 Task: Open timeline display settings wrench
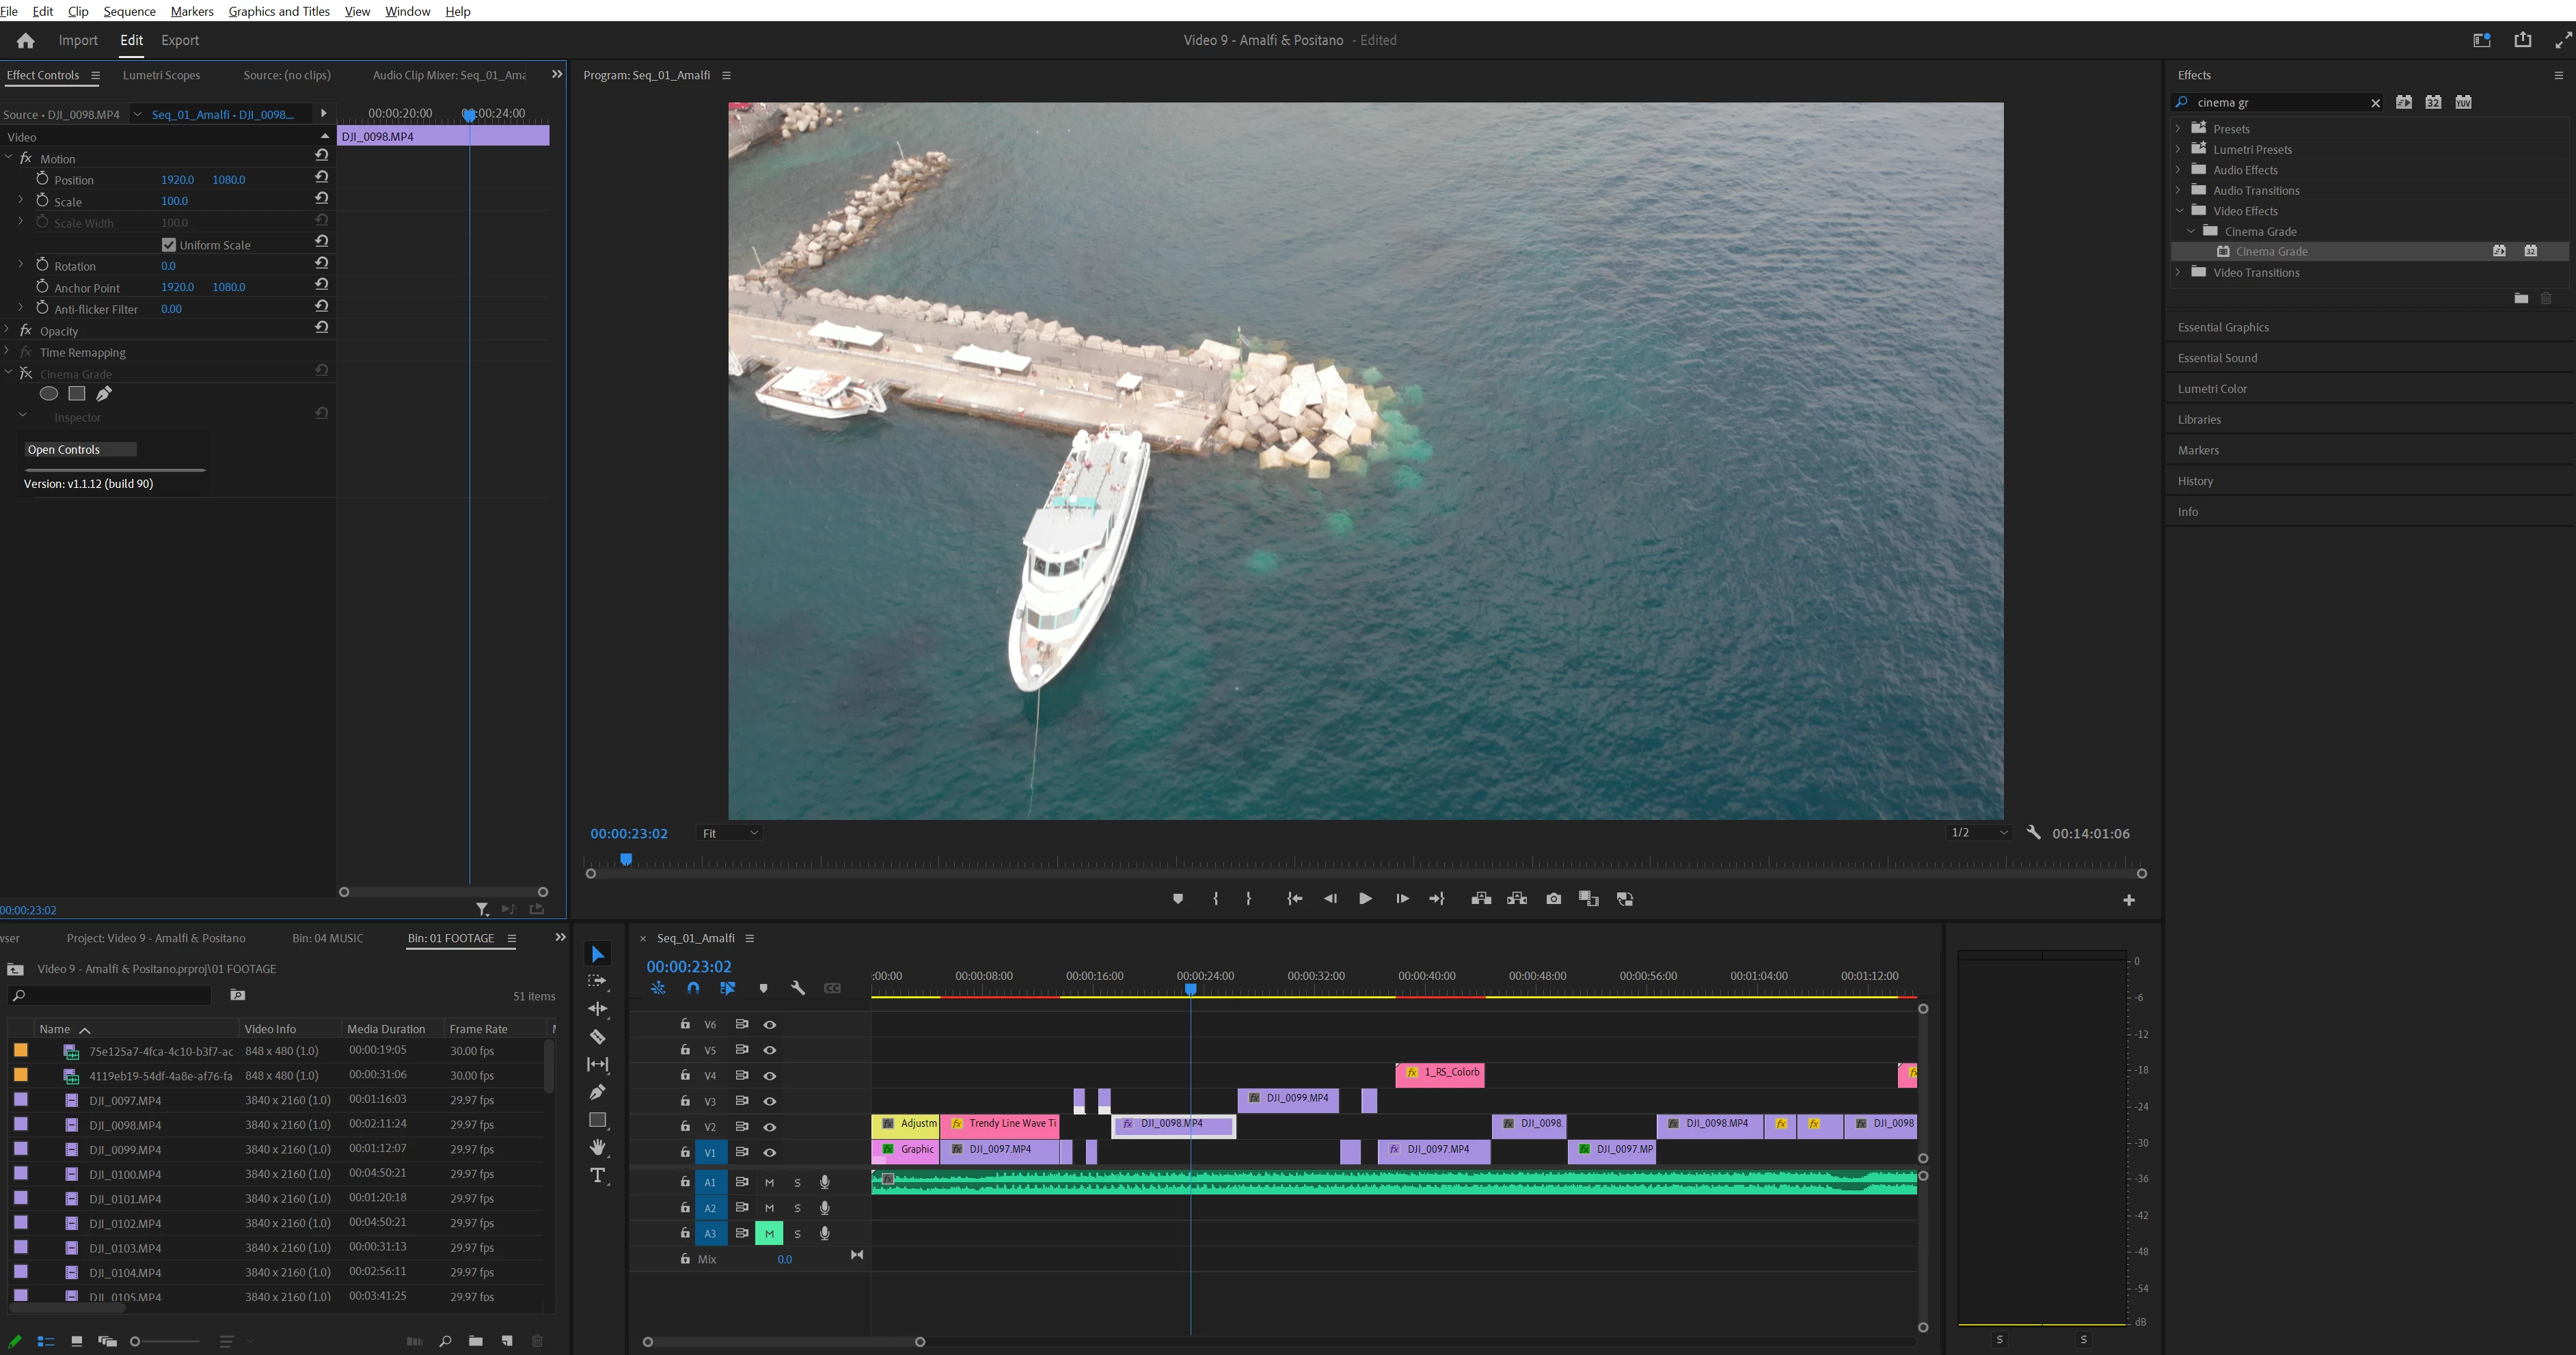coord(797,988)
